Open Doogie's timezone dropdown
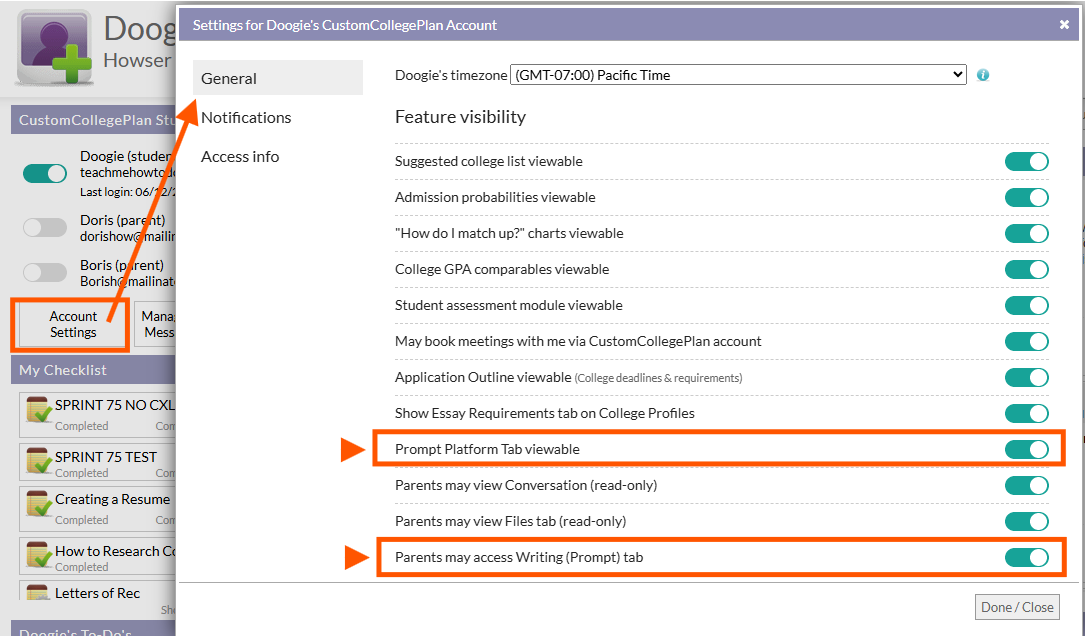 (x=738, y=75)
